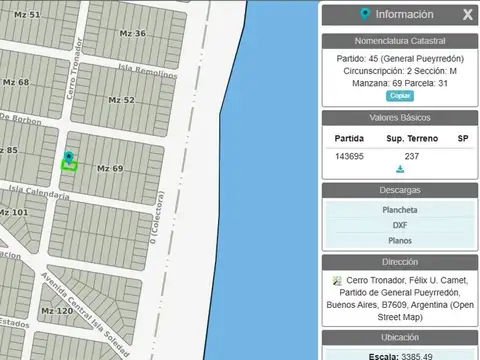
Task: Click the Mz 51 block label
Action: click(x=27, y=15)
